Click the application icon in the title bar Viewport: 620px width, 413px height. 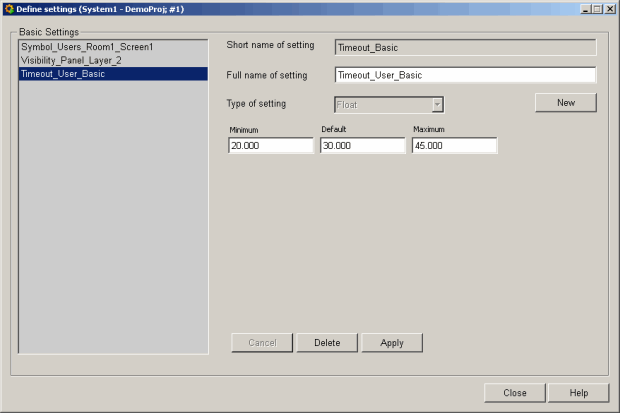pyautogui.click(x=9, y=9)
